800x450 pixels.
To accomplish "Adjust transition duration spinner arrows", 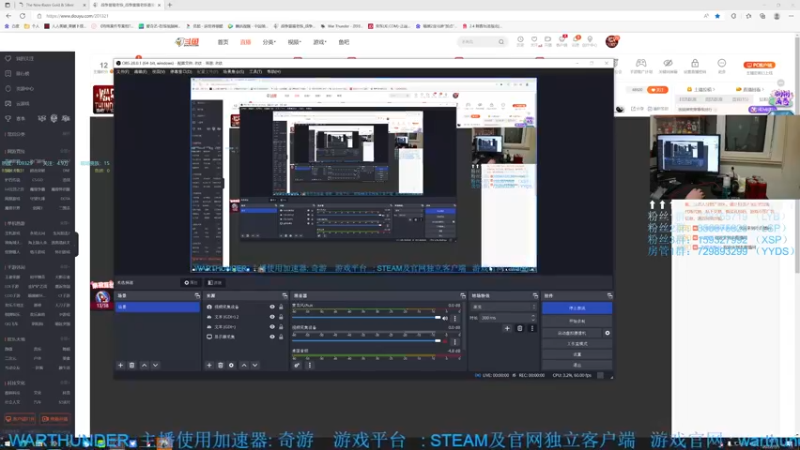I will tap(534, 318).
